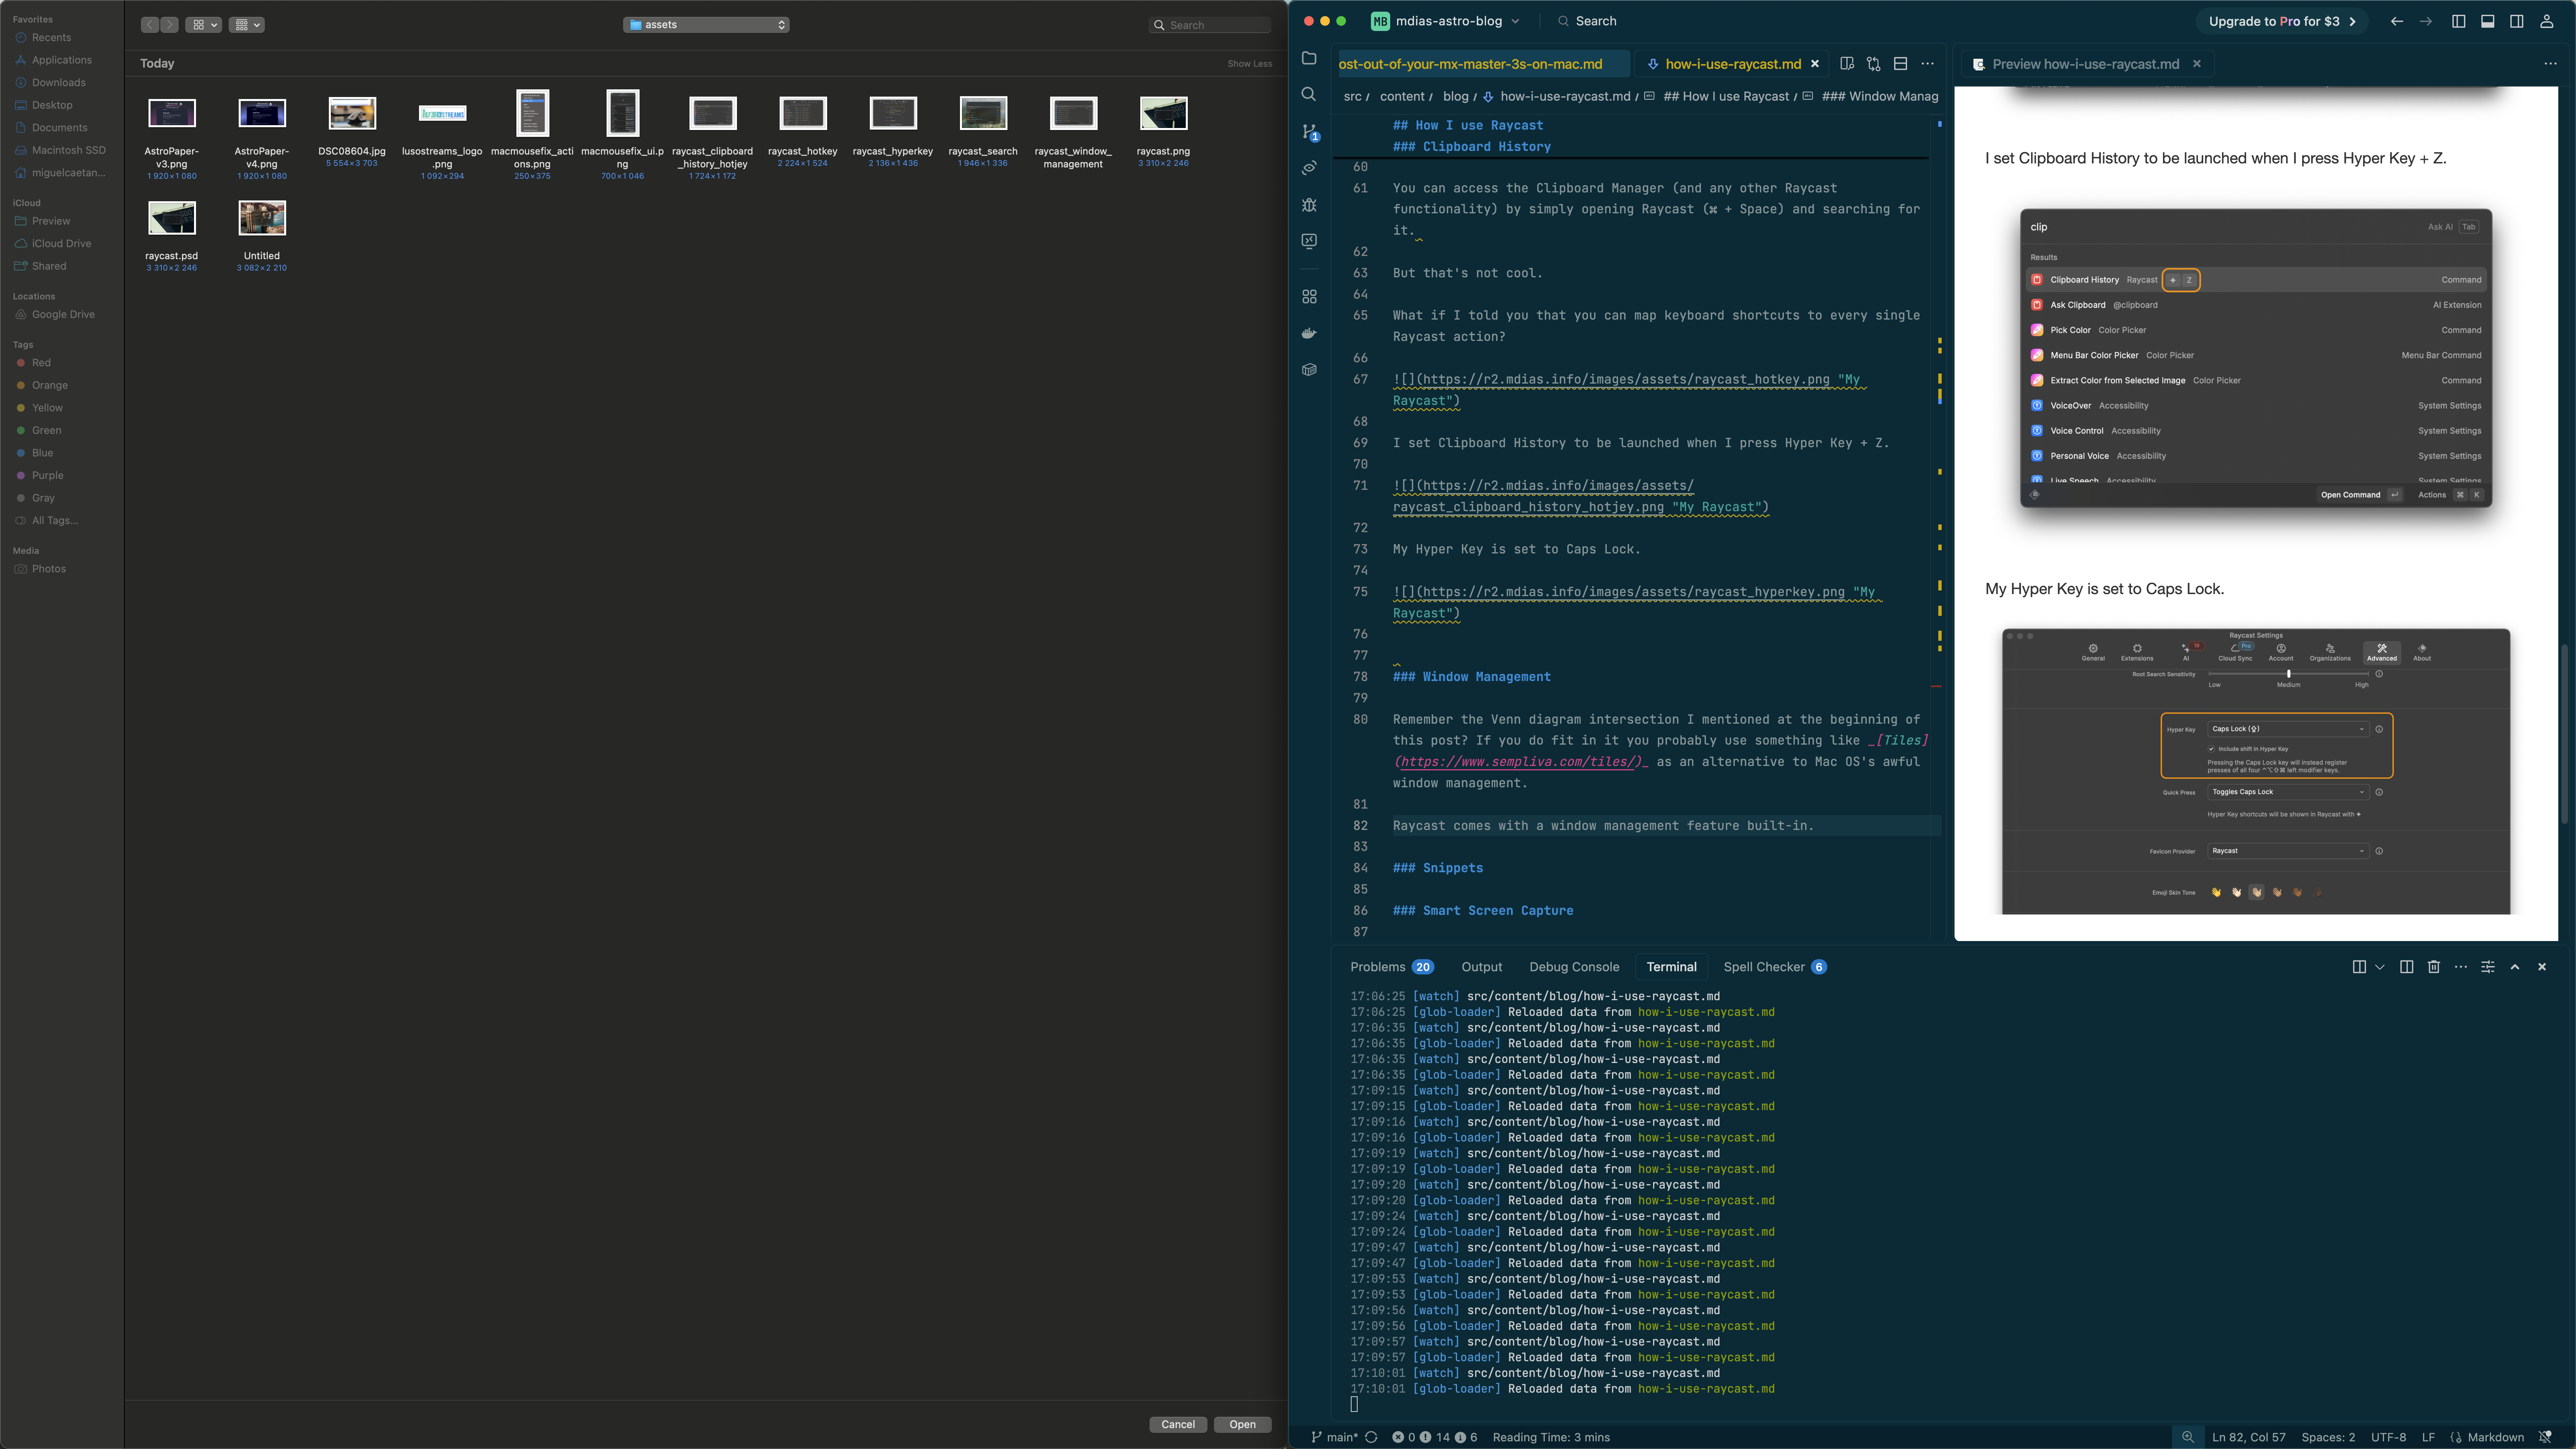Viewport: 2576px width, 1449px height.
Task: Click the notifications bell in status bar
Action: (2546, 1437)
